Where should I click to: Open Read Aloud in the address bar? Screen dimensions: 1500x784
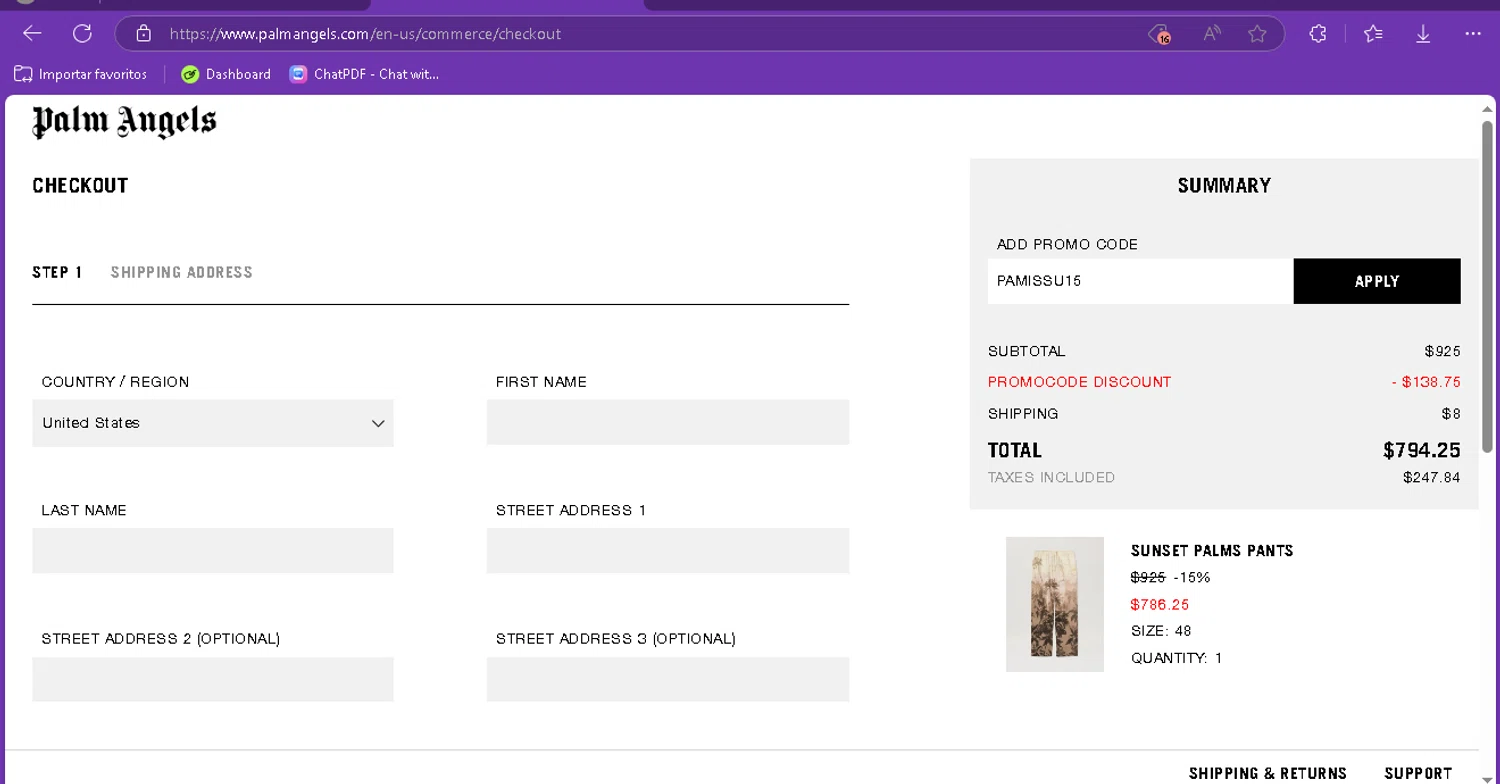tap(1212, 34)
